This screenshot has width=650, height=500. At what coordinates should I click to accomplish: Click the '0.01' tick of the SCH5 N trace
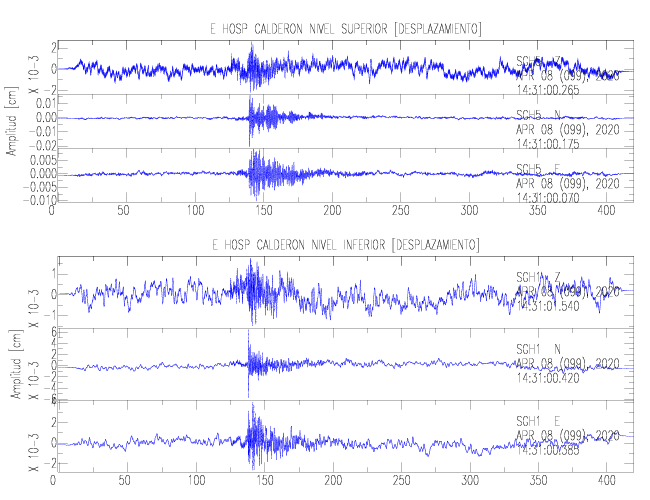(x=45, y=103)
